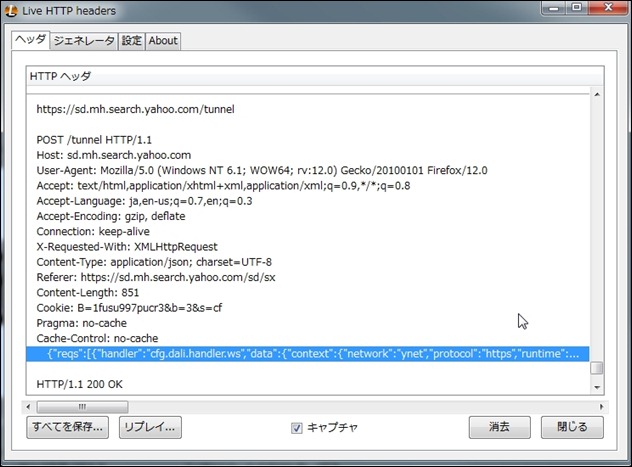Click the 消去 button
This screenshot has height=467, width=632.
499,427
